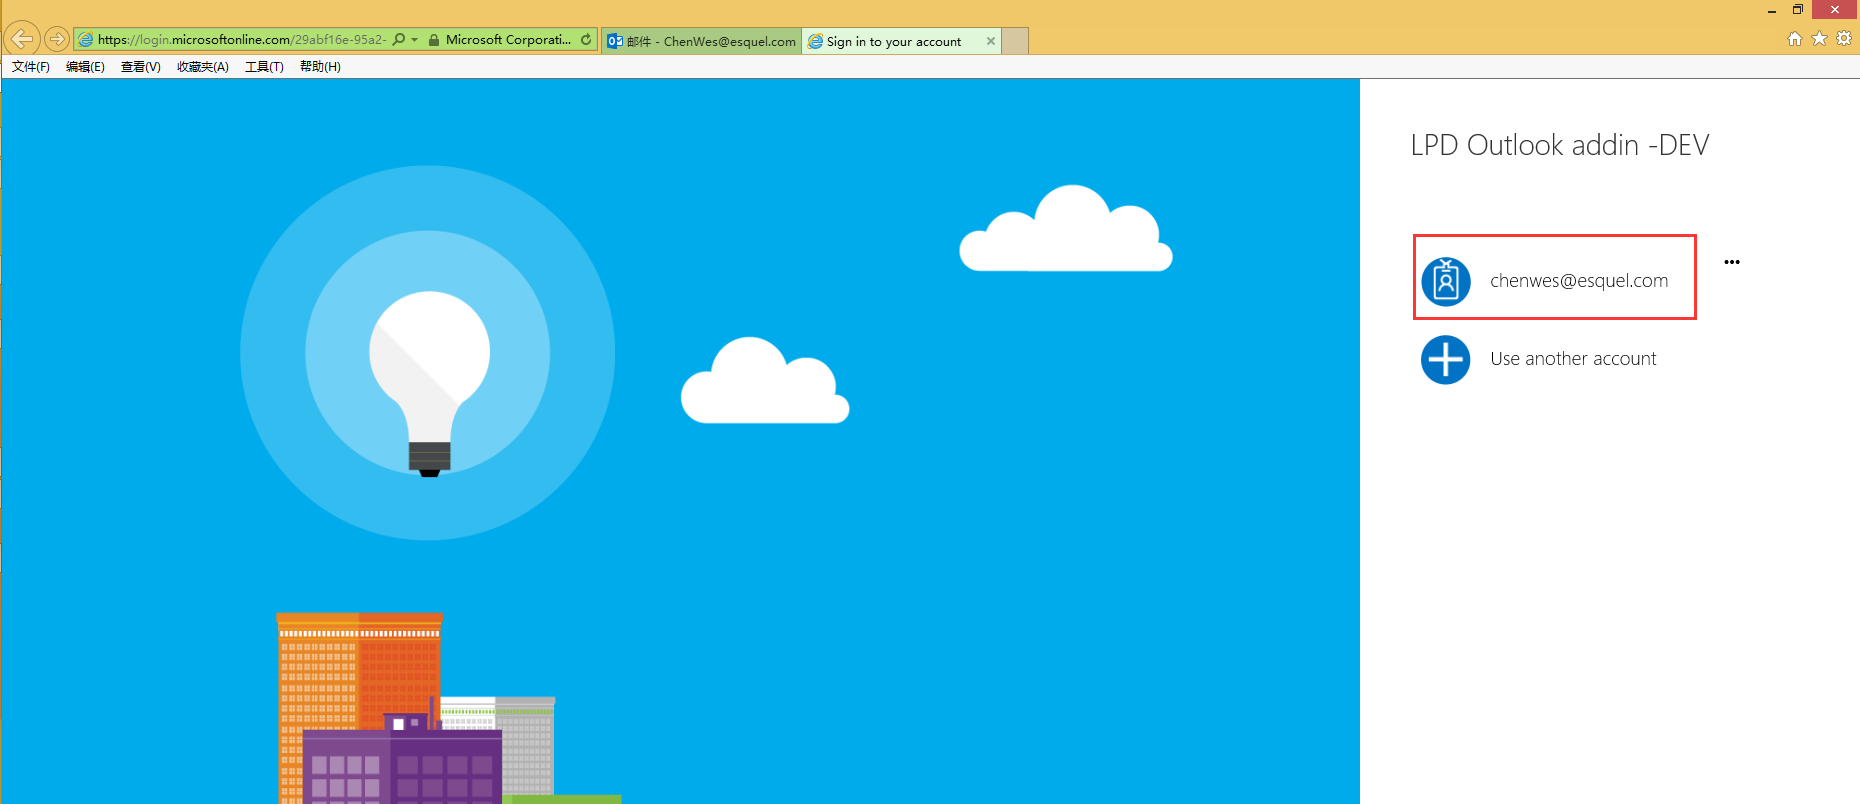Go back with the browser back arrow

coord(22,39)
